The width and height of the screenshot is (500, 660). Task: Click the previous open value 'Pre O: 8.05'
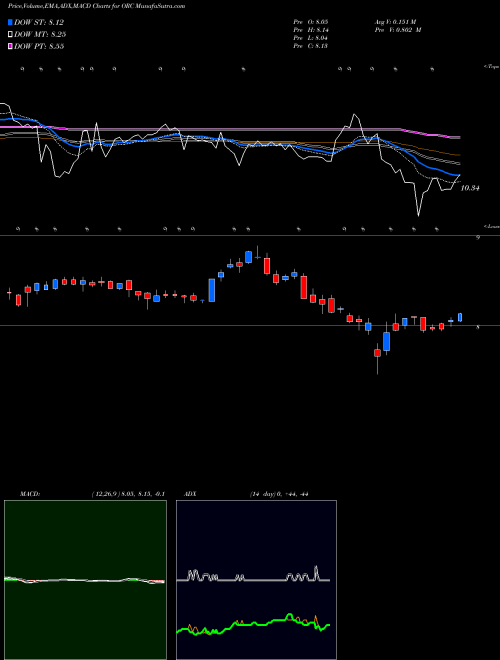[311, 21]
